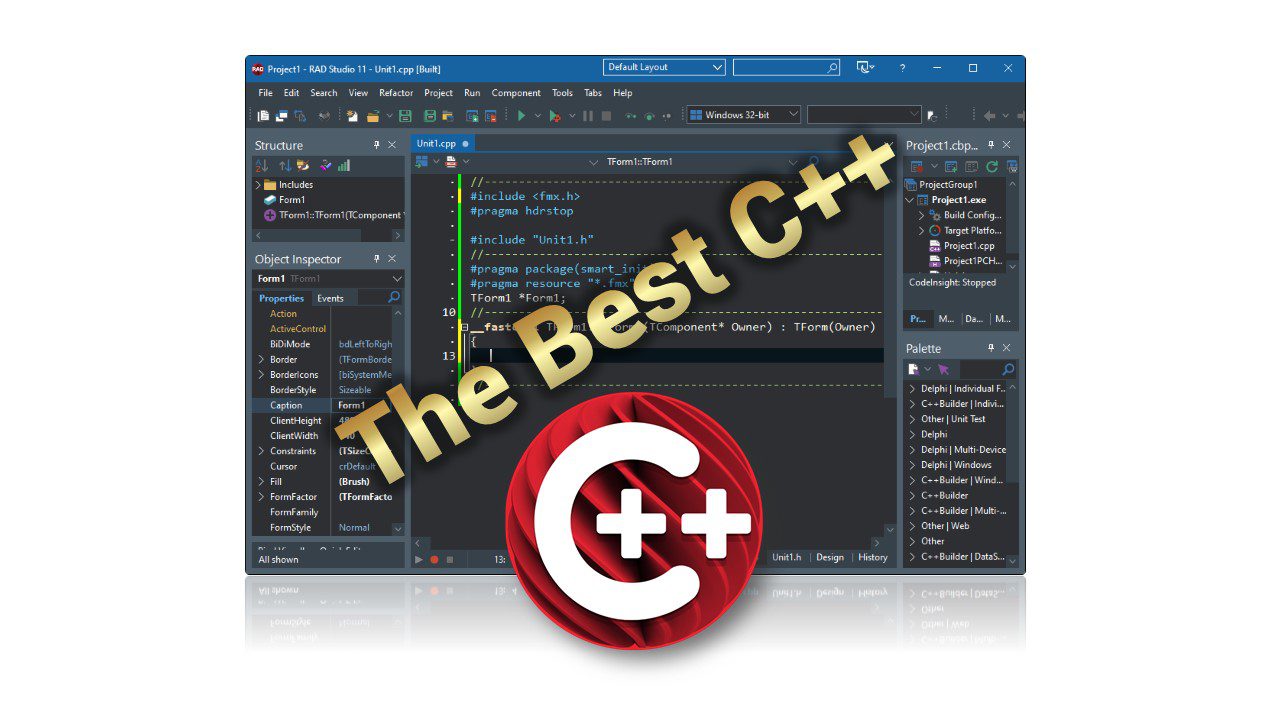Expand the Delphi | Windows palette category

pos(912,465)
